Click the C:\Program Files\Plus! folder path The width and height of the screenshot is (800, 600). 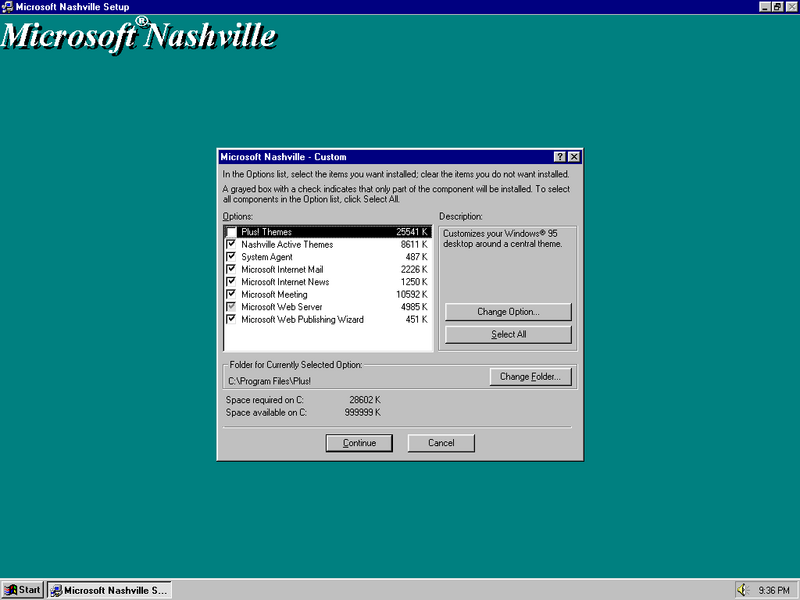269,381
